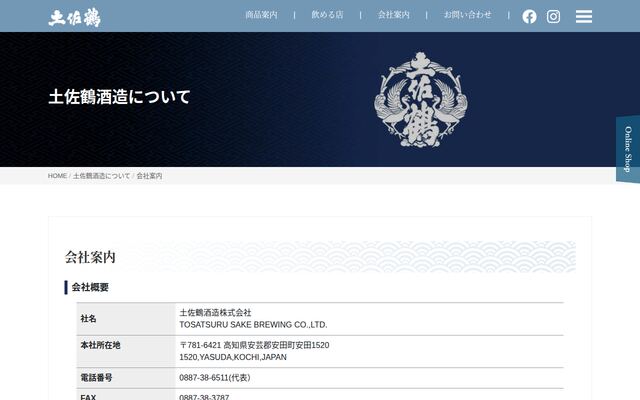
Task: Select the 〒781-6421 address line
Action: [254, 345]
